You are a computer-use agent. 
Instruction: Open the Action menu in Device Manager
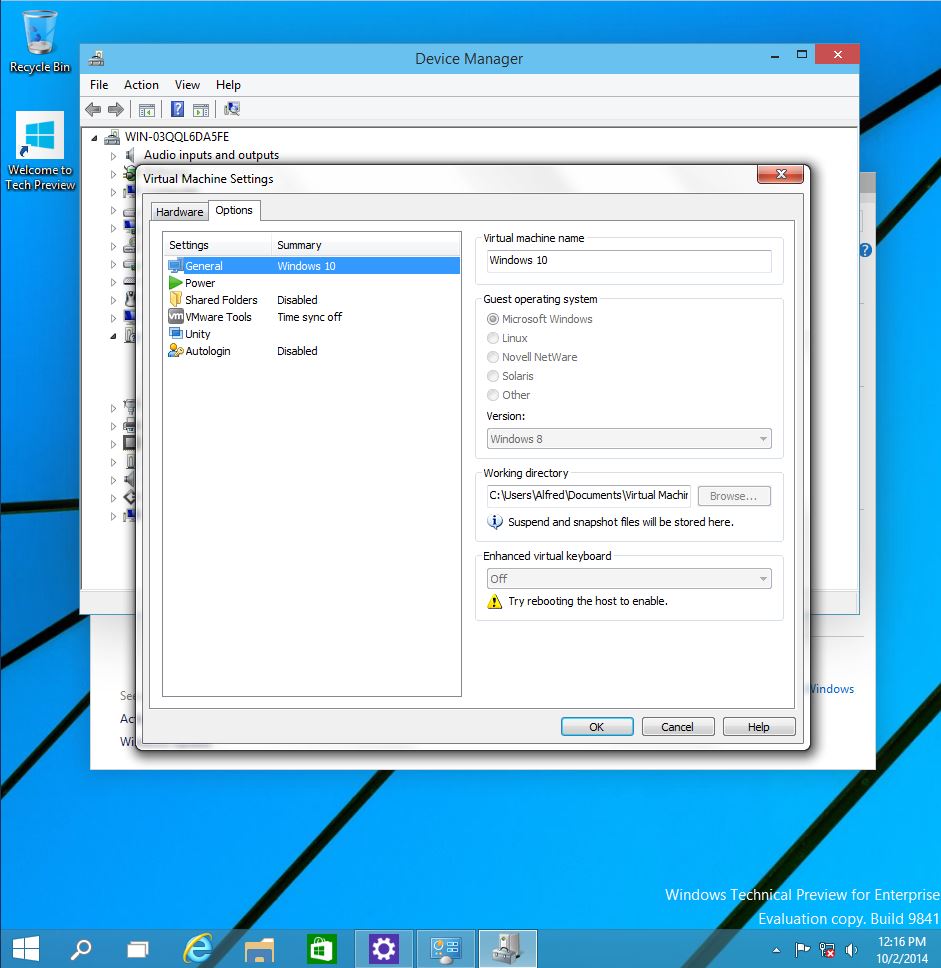pos(141,85)
